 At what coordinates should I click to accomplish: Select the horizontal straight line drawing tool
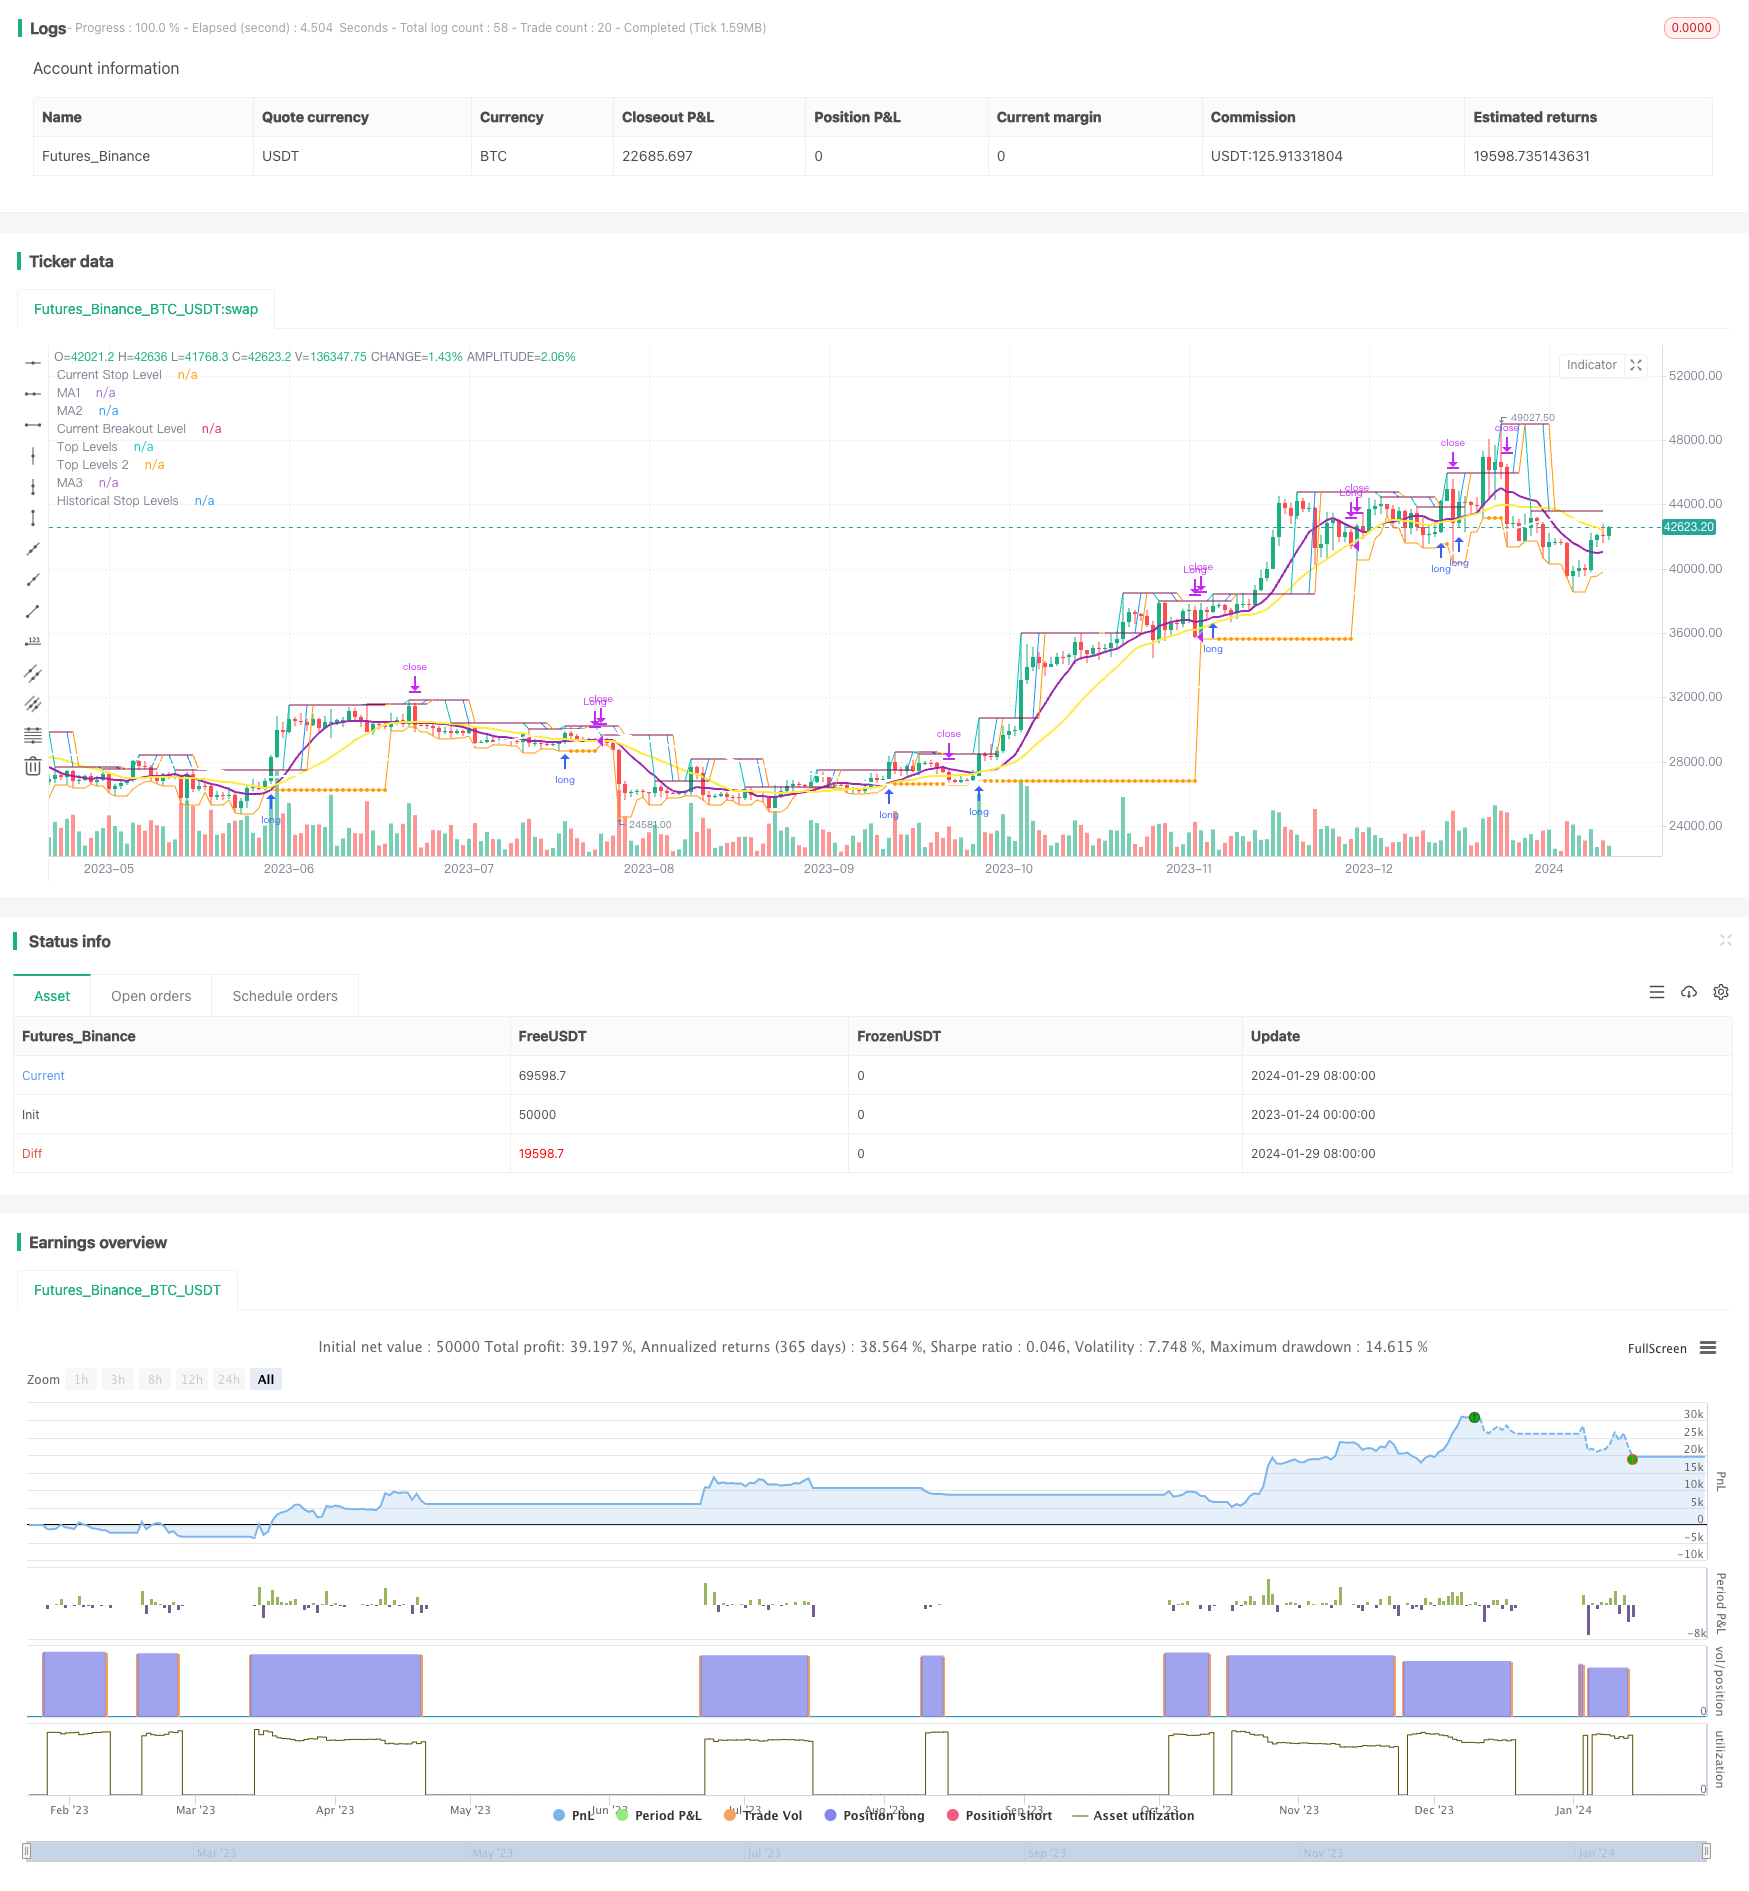pyautogui.click(x=33, y=363)
